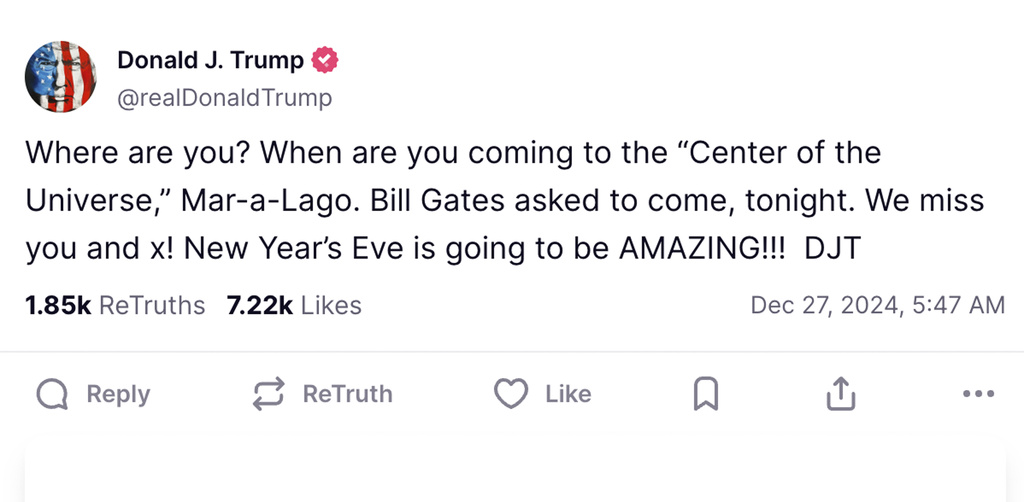The image size is (1024, 502).
Task: View the 1.85k ReTruths list
Action: [115, 305]
